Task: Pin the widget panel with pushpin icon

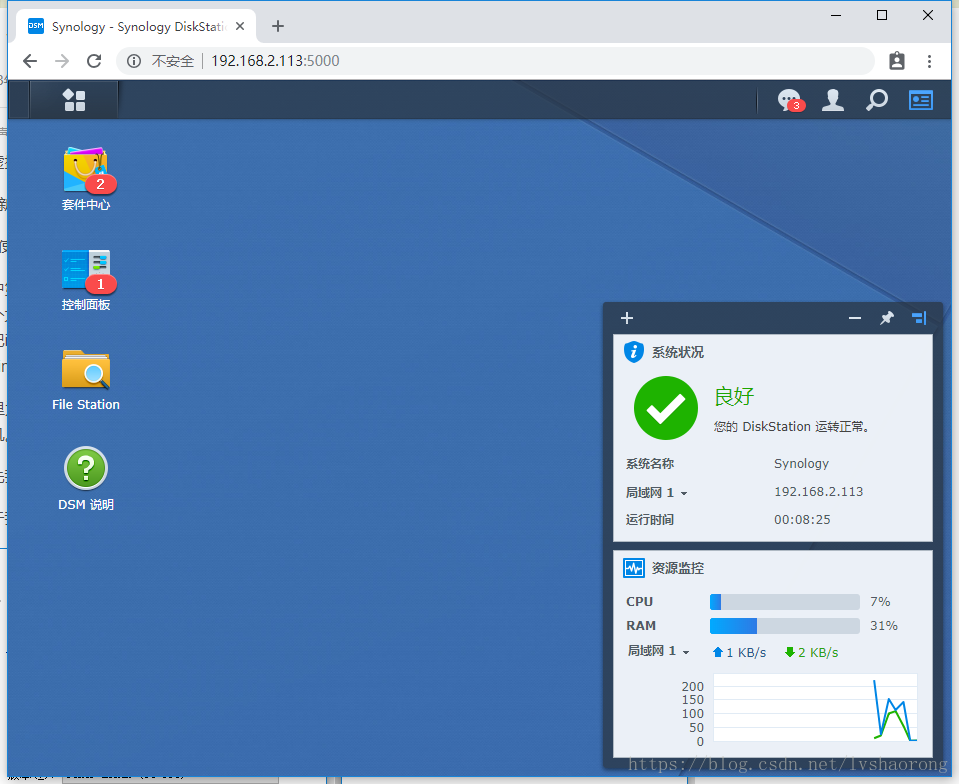Action: 887,318
